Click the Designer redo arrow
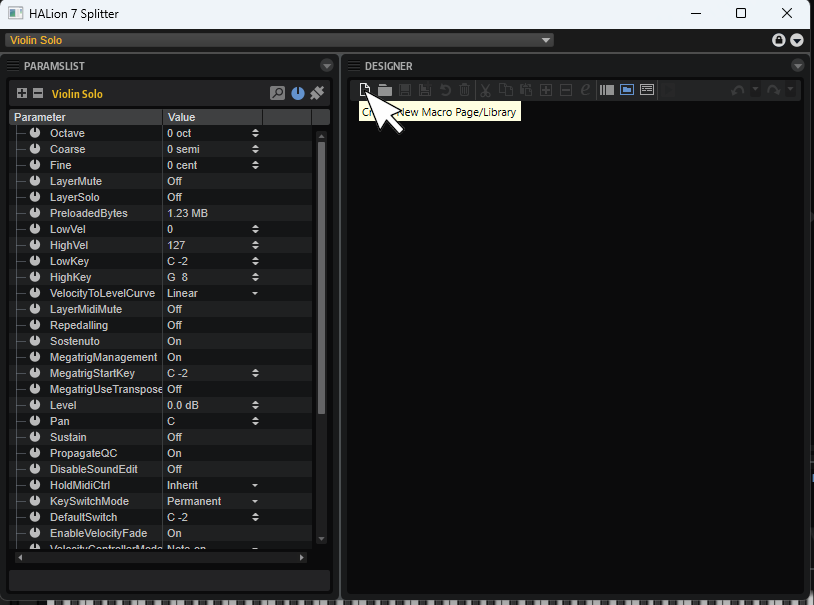Viewport: 814px width, 605px height. tap(774, 90)
